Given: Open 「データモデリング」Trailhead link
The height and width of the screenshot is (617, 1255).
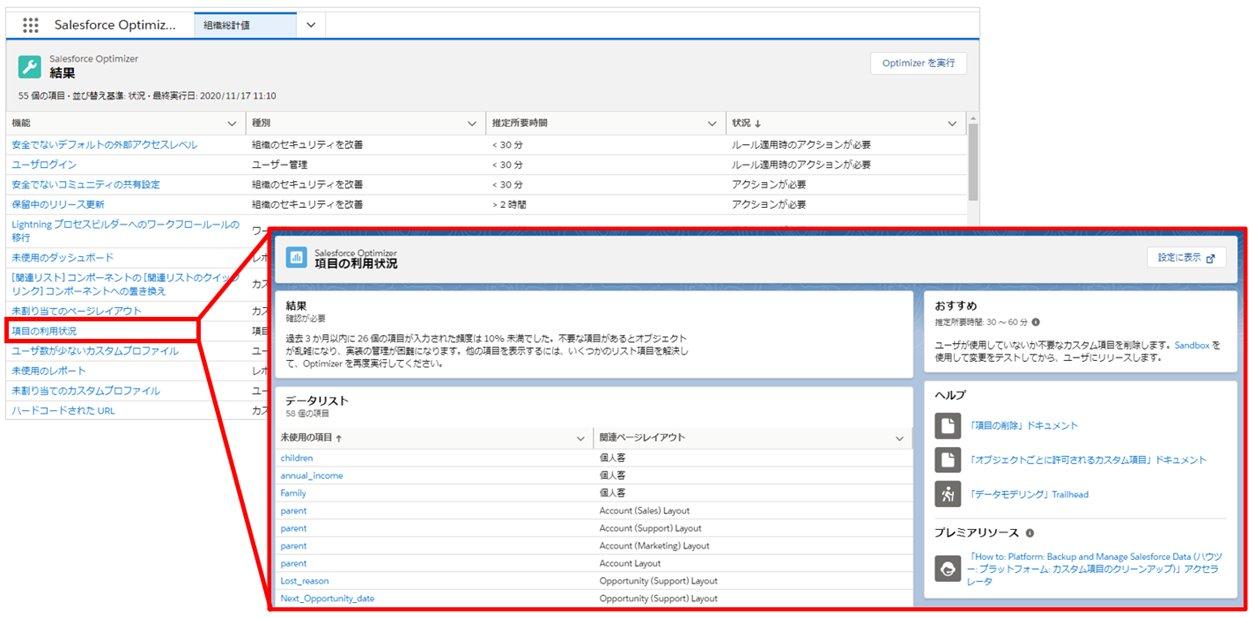Looking at the screenshot, I should (x=1028, y=494).
